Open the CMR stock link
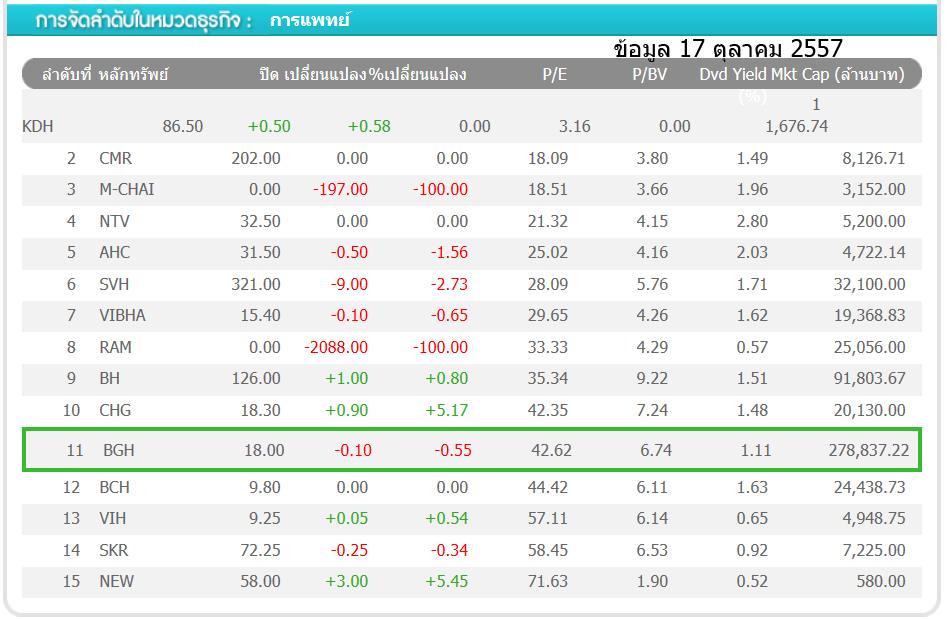The image size is (947, 619). click(115, 158)
